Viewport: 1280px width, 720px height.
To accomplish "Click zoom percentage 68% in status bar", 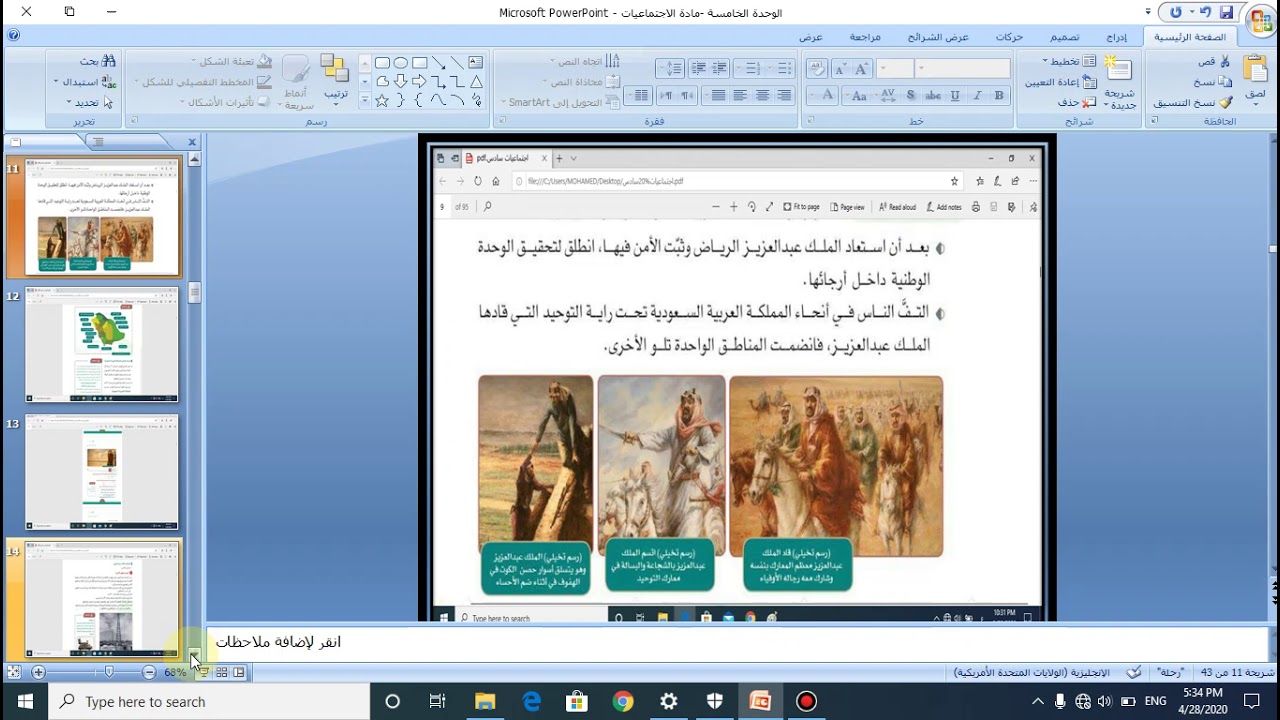I will [175, 672].
